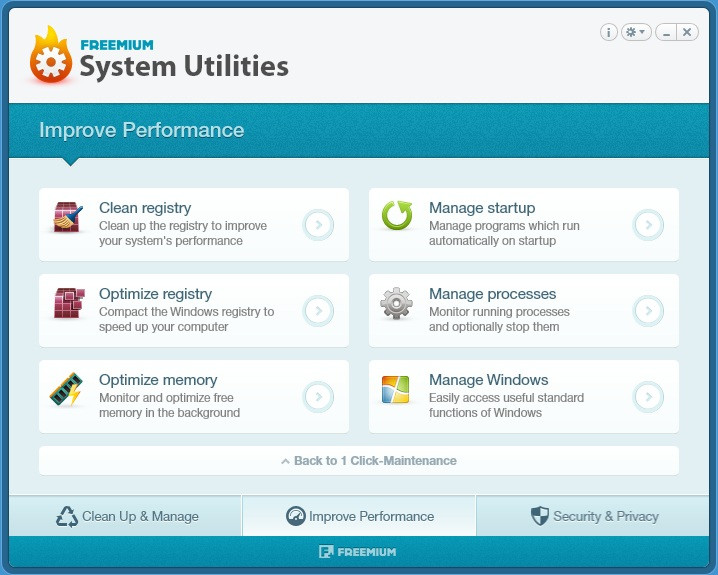
Task: Open the info button in title bar
Action: pos(609,32)
